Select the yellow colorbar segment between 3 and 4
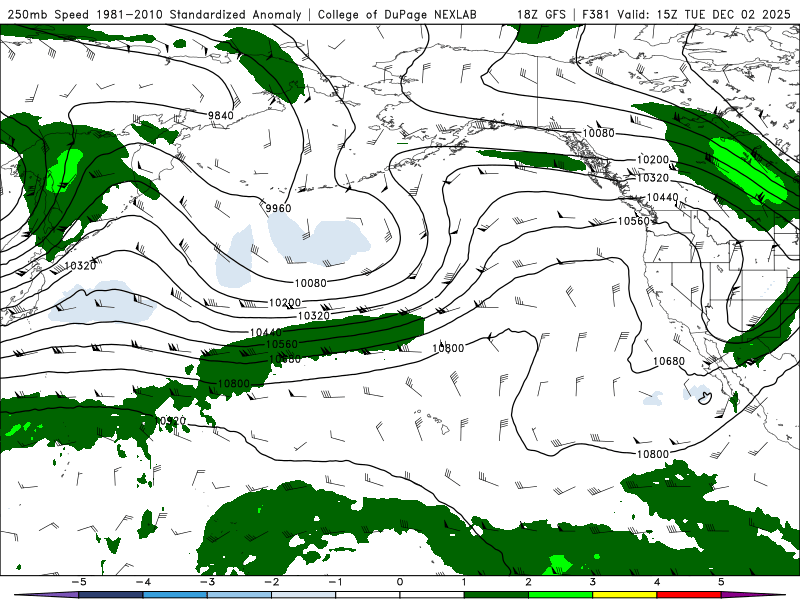The height and width of the screenshot is (600, 800). click(x=624, y=595)
